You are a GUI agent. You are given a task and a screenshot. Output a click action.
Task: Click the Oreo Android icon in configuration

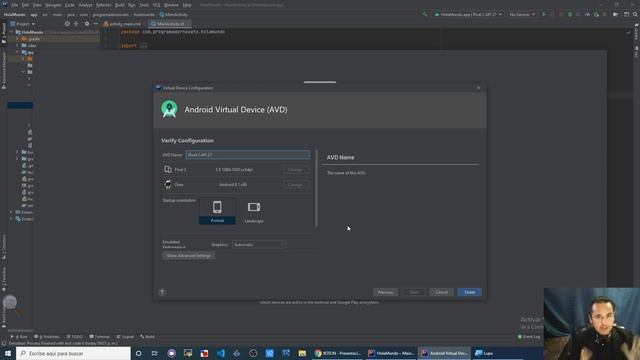[x=168, y=184]
